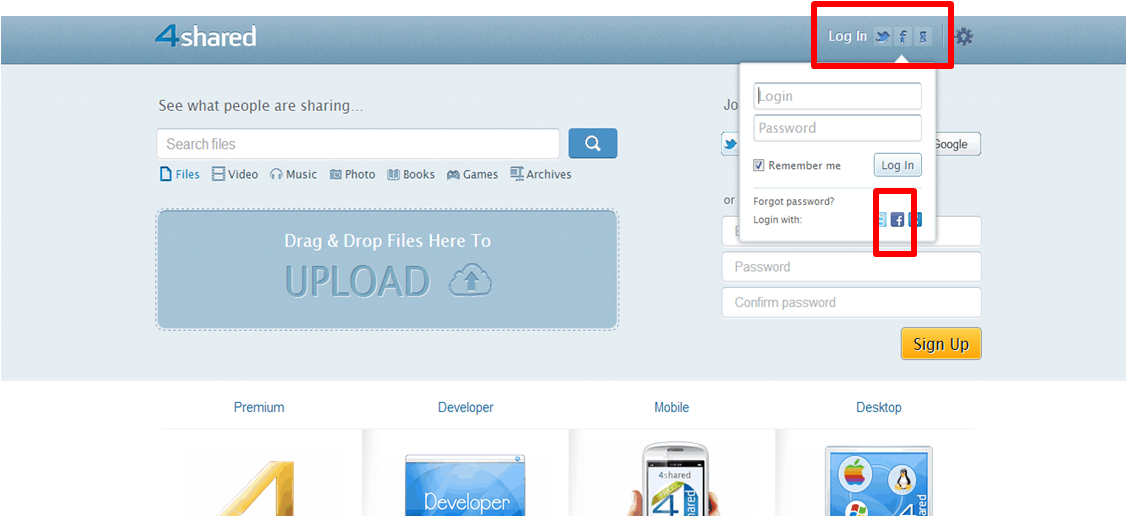The width and height of the screenshot is (1127, 517).
Task: Open the Mobile link
Action: tap(671, 407)
